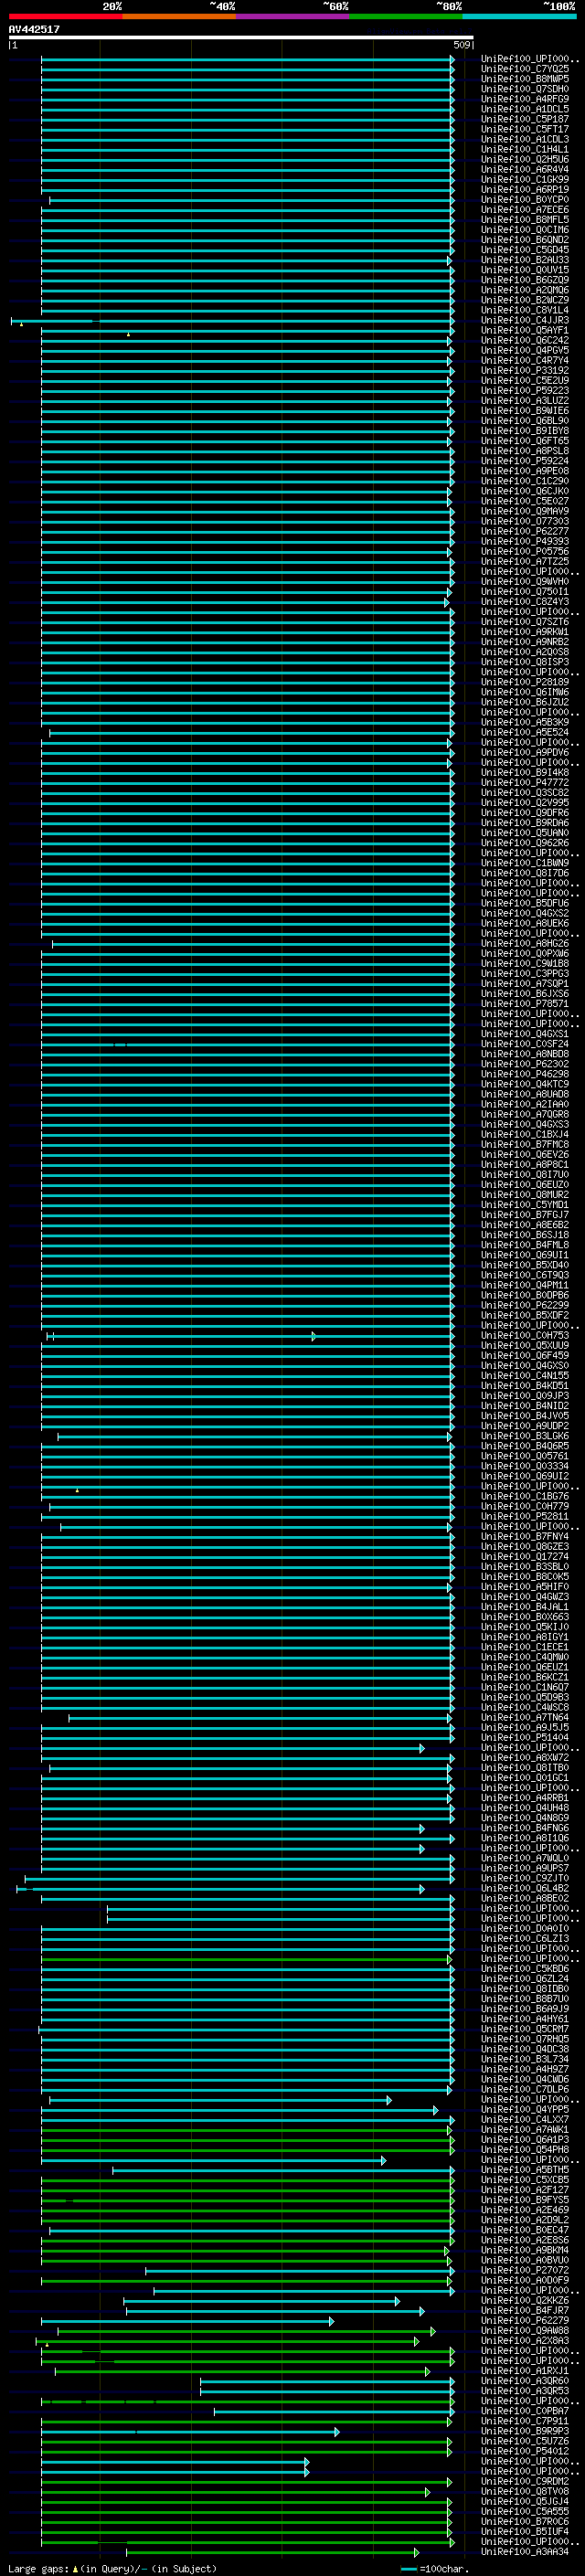Image resolution: width=585 pixels, height=2576 pixels.
Task: Select label UniRef100_Q9AW88
Action: [x=525, y=2330]
